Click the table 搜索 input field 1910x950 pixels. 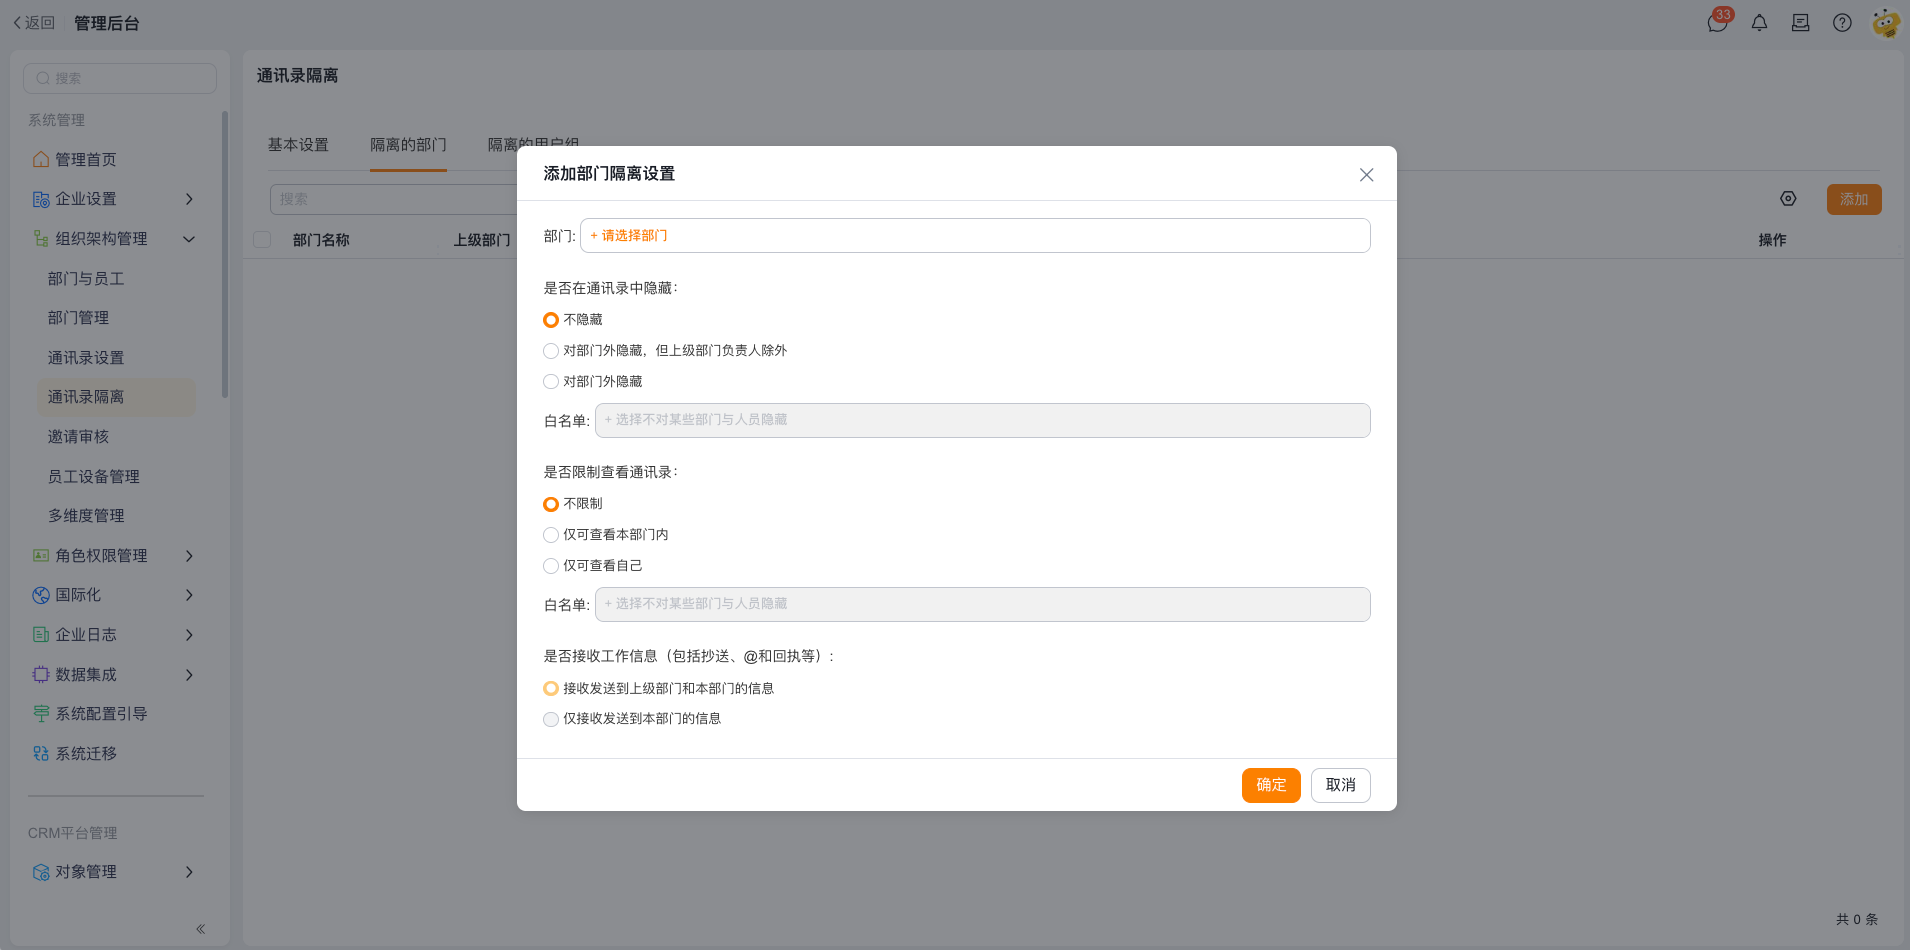click(x=393, y=199)
